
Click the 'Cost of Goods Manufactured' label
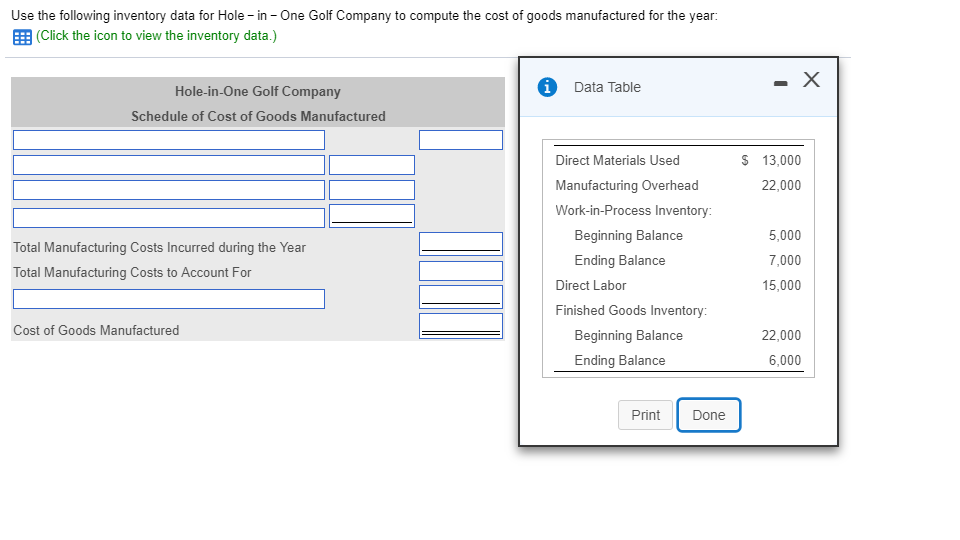(96, 331)
